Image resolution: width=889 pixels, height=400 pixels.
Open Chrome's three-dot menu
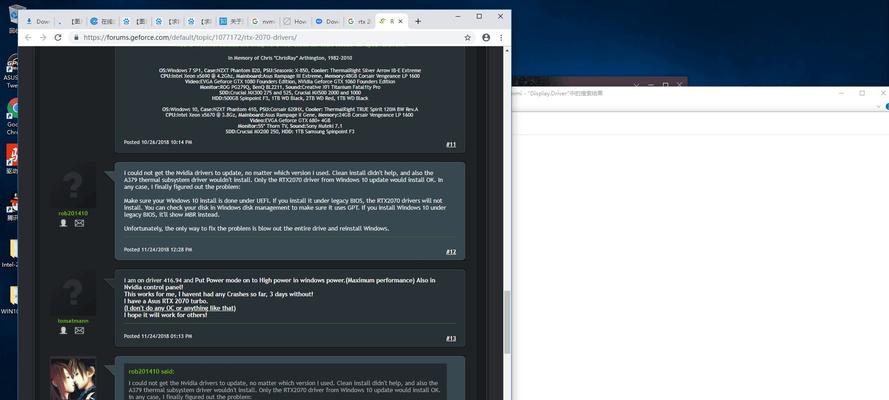click(x=501, y=37)
